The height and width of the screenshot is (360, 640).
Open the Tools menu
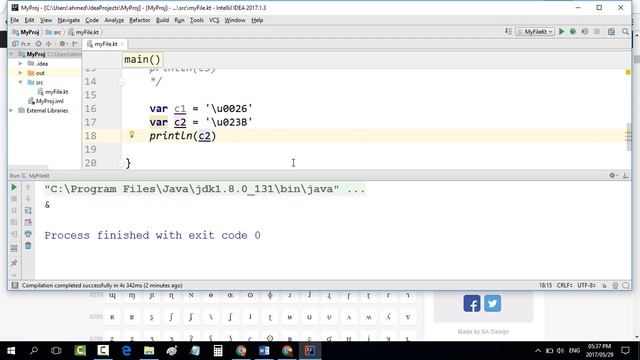[197, 20]
